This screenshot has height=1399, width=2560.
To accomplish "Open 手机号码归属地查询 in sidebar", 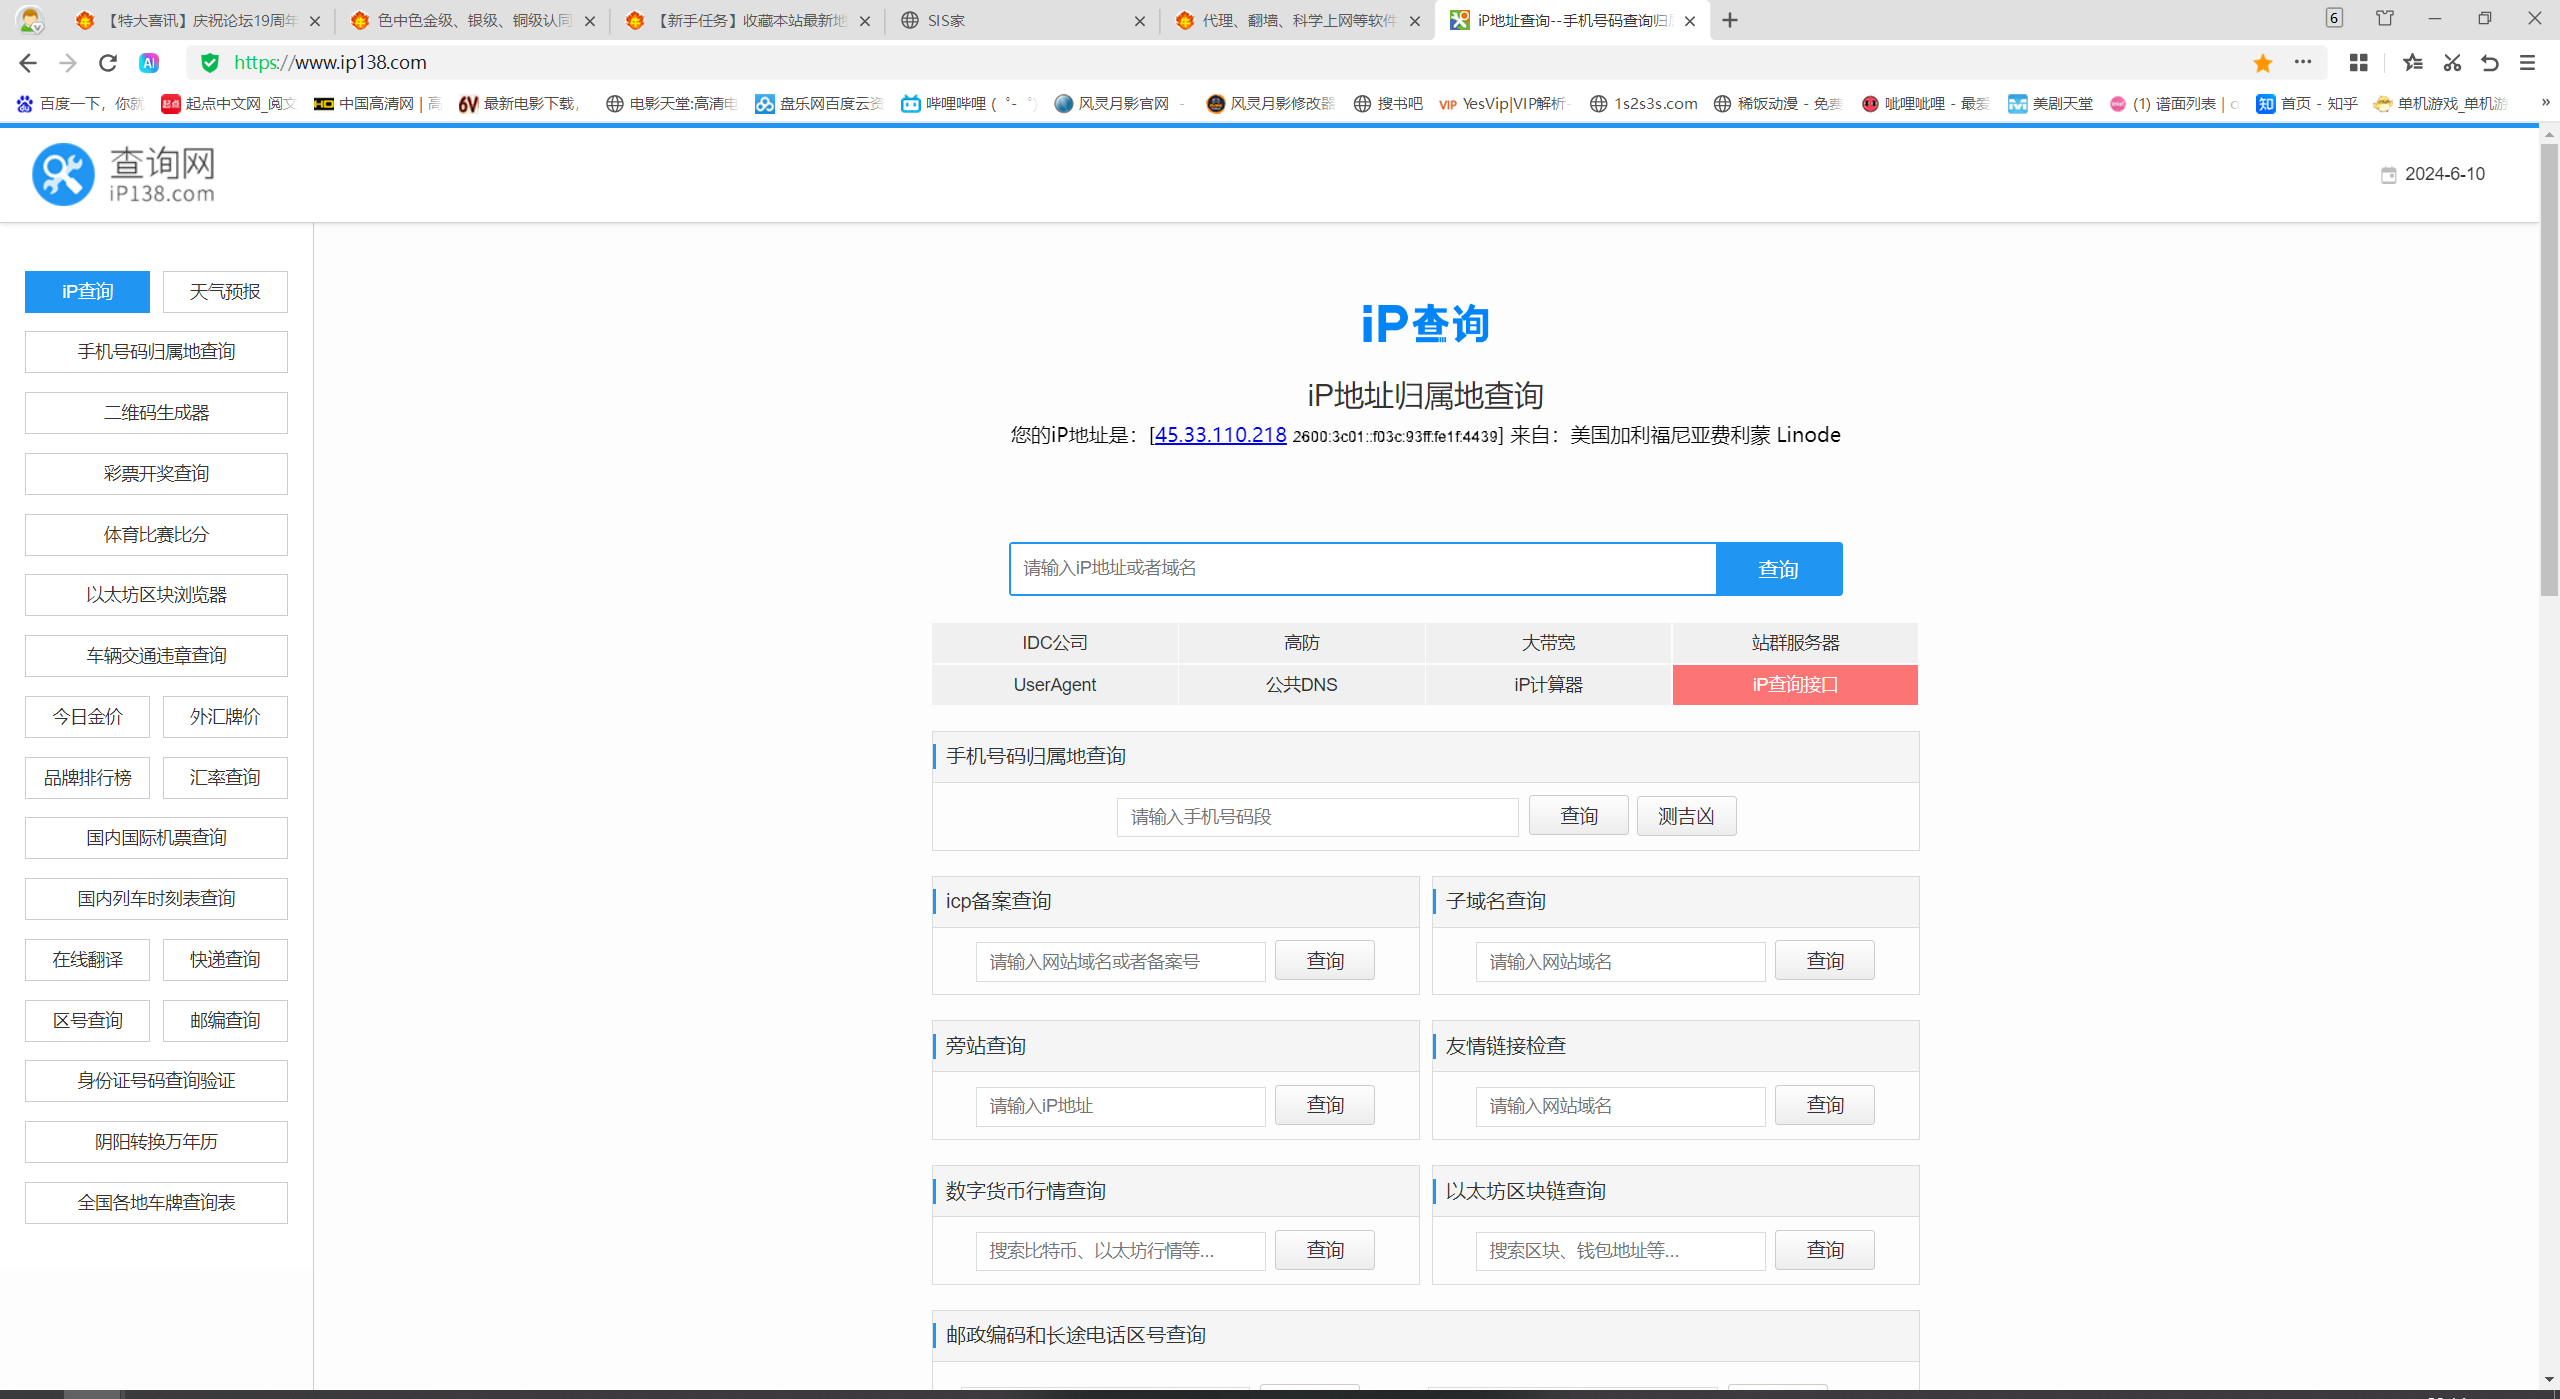I will coord(156,352).
